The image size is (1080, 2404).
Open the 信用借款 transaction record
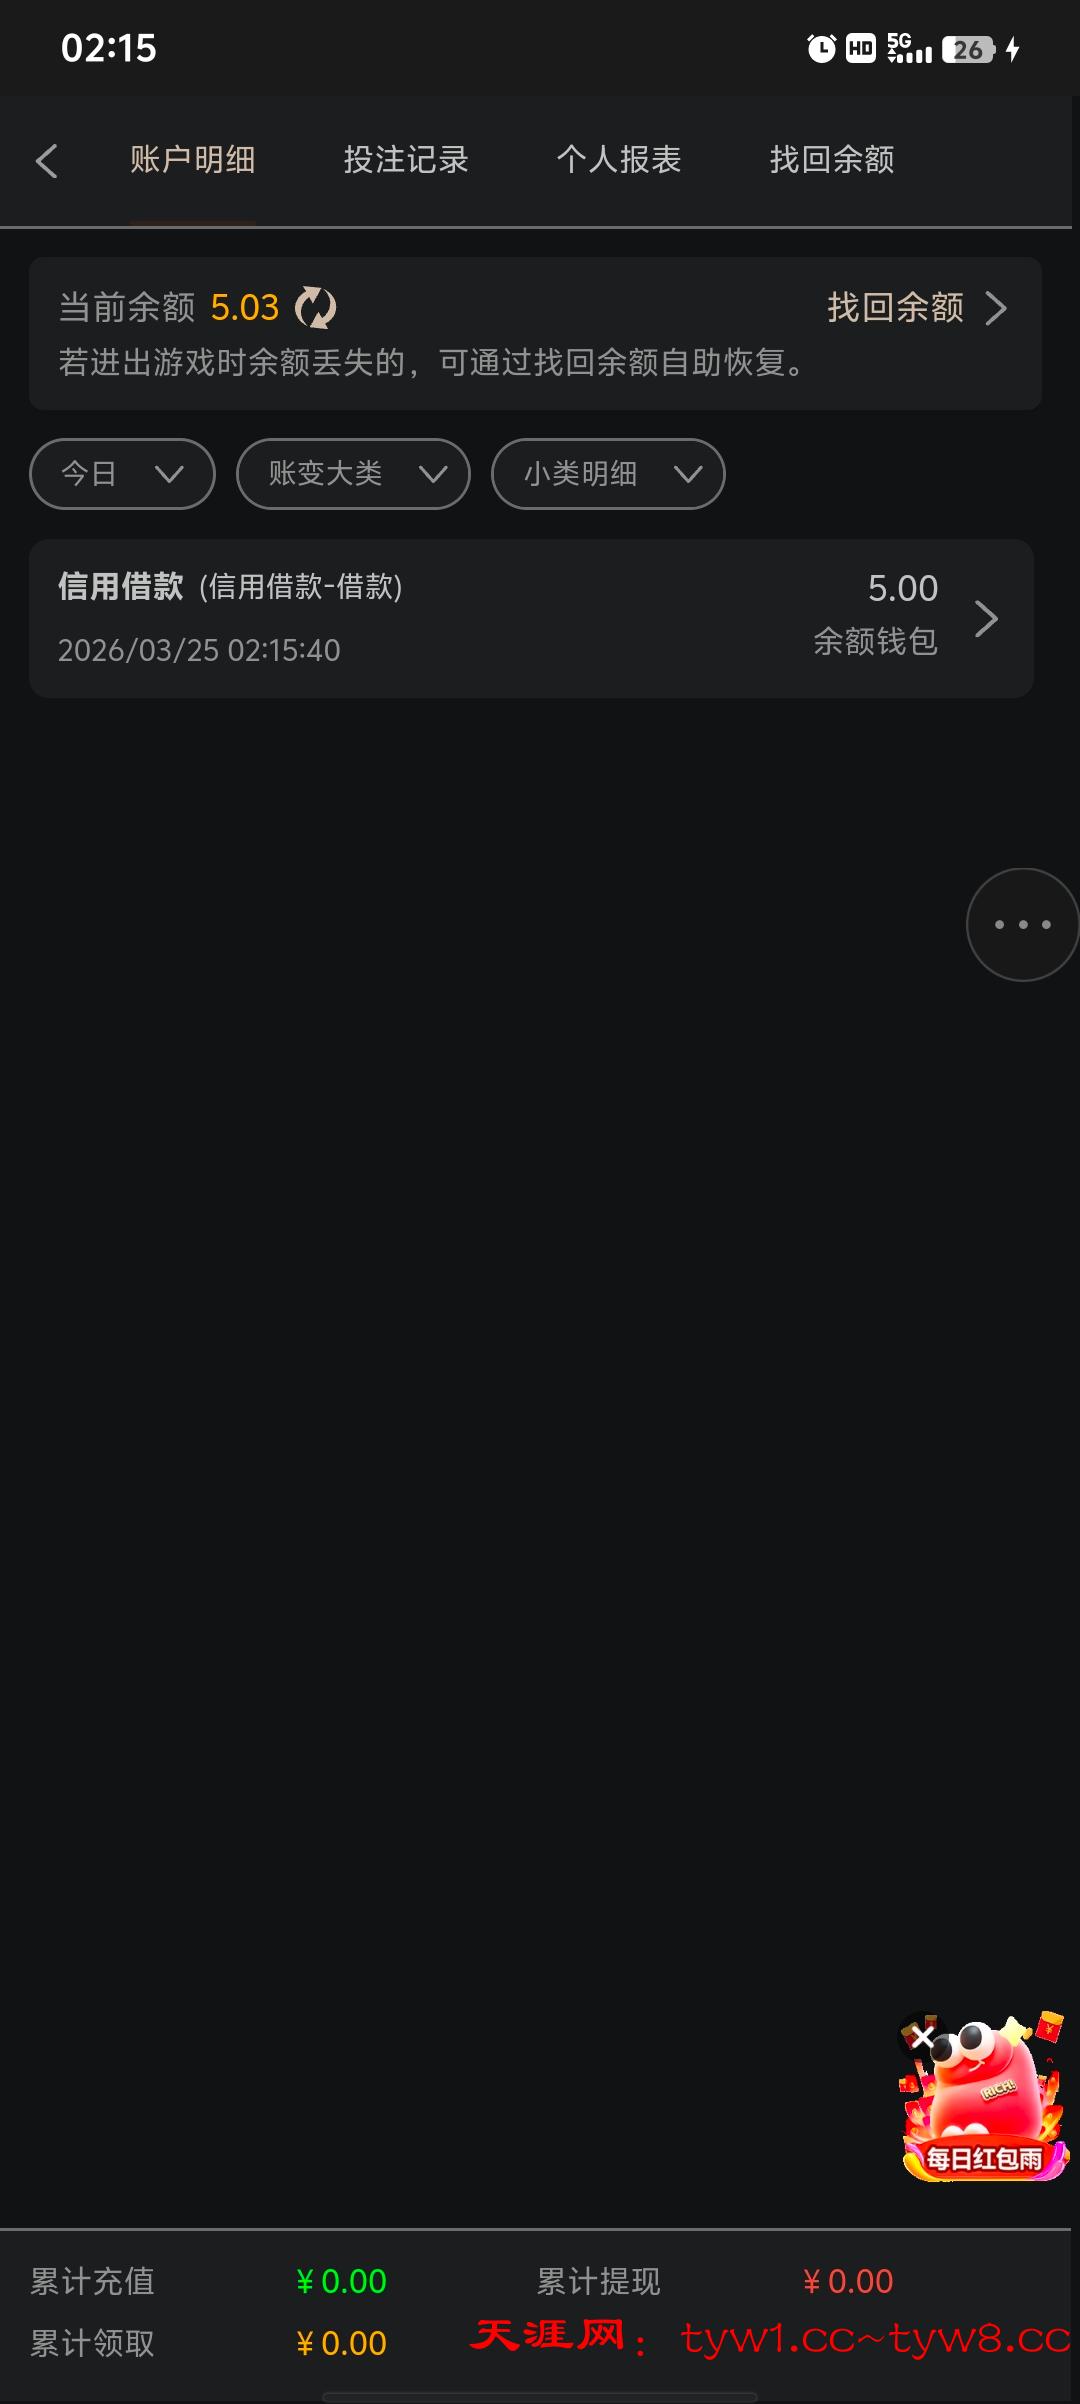tap(531, 619)
